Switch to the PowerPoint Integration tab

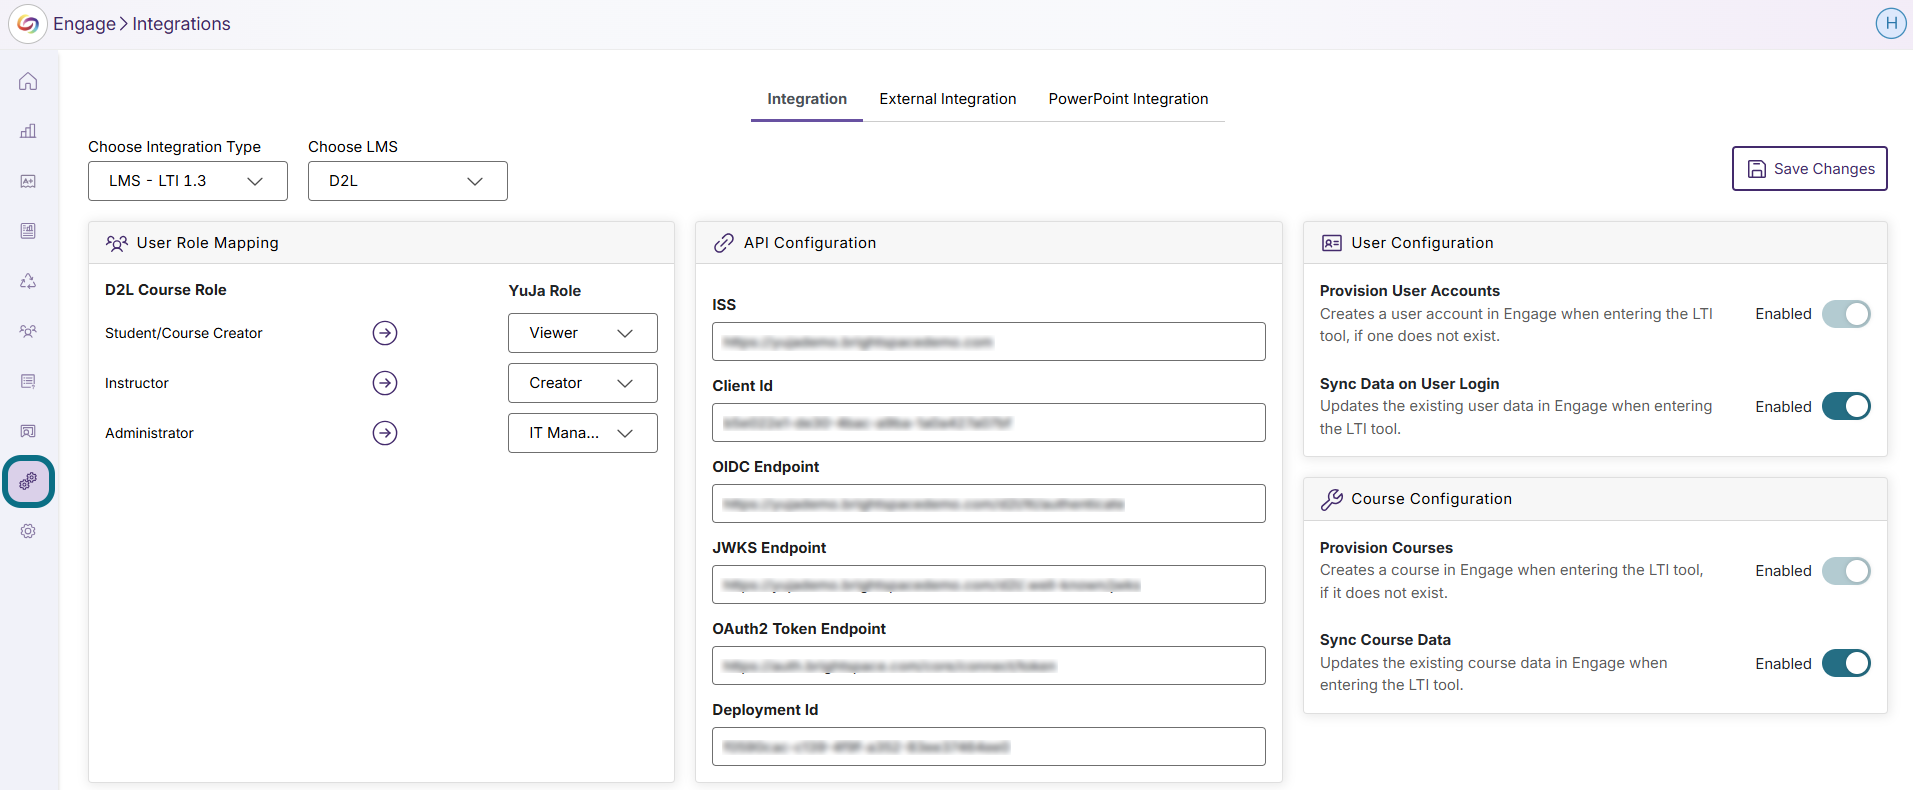click(x=1128, y=99)
